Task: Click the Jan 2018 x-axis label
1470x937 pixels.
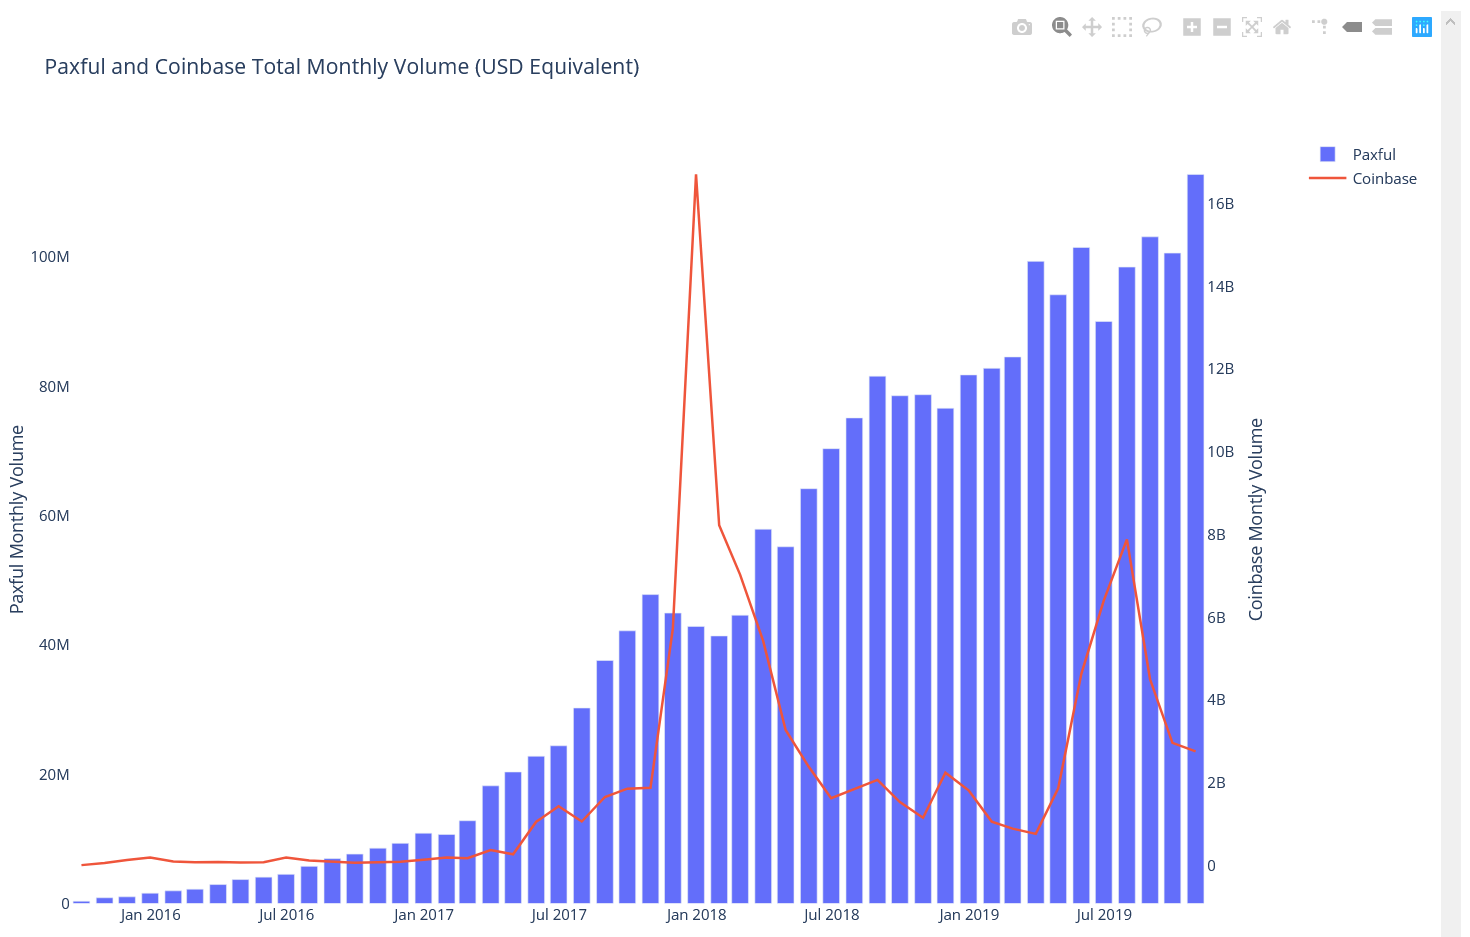Action: click(696, 915)
